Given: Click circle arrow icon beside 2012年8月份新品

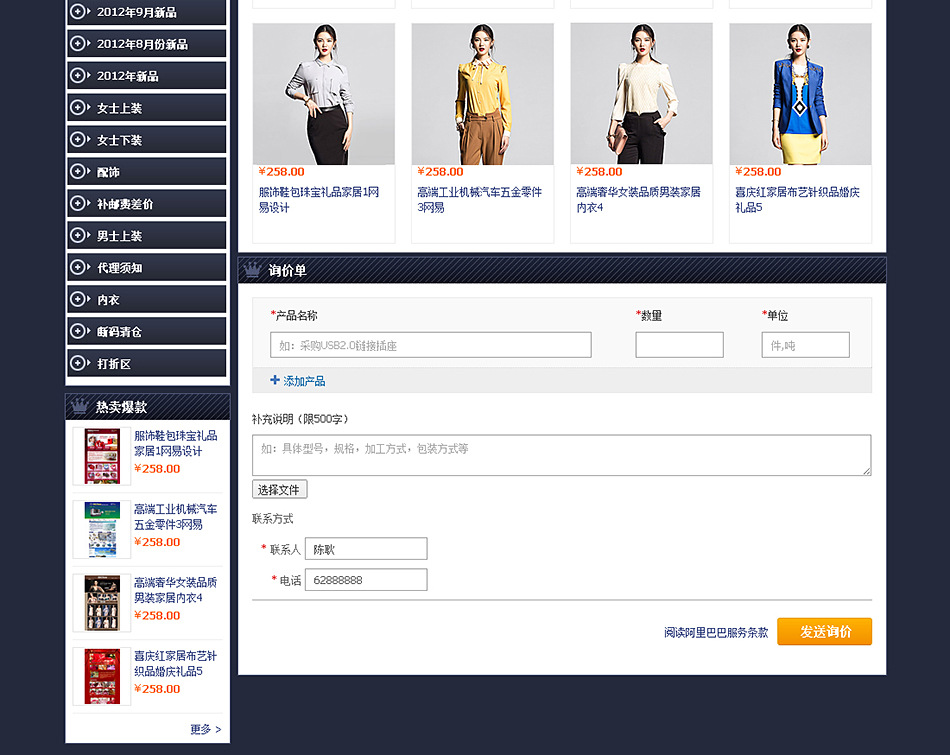Looking at the screenshot, I should 79,44.
